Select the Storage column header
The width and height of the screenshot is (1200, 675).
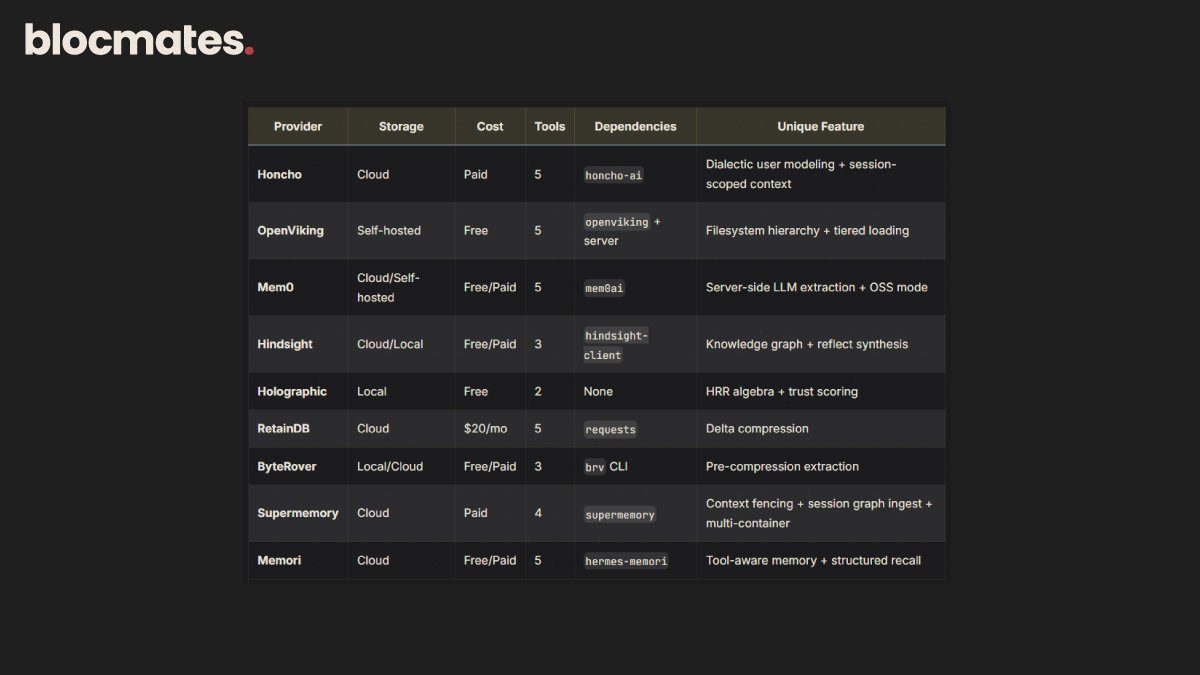tap(401, 127)
